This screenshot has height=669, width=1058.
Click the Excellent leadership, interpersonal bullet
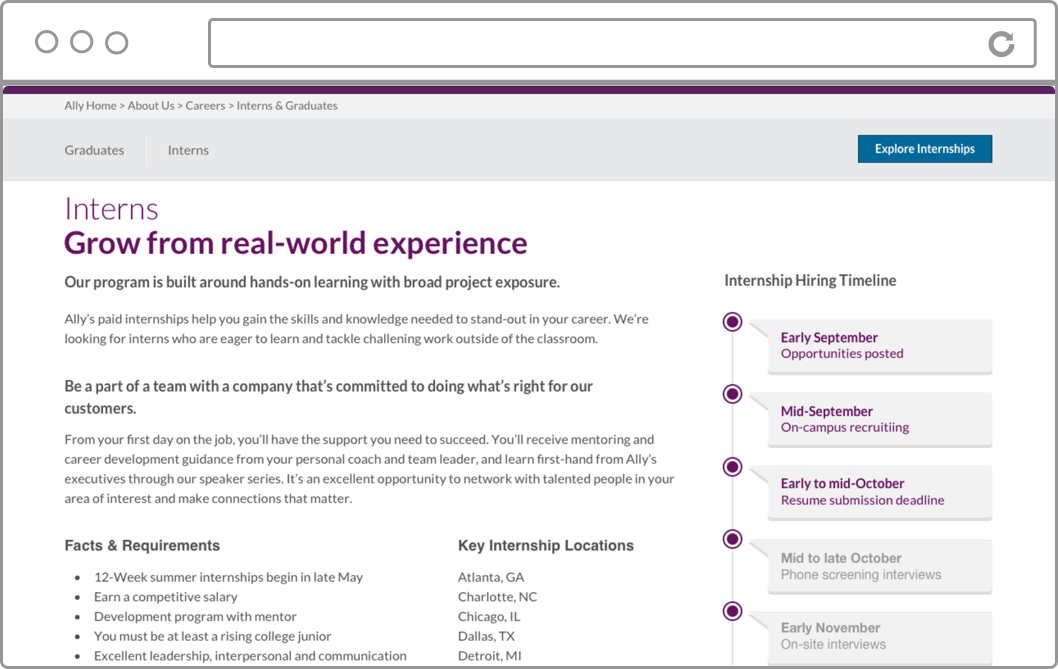pyautogui.click(x=250, y=655)
